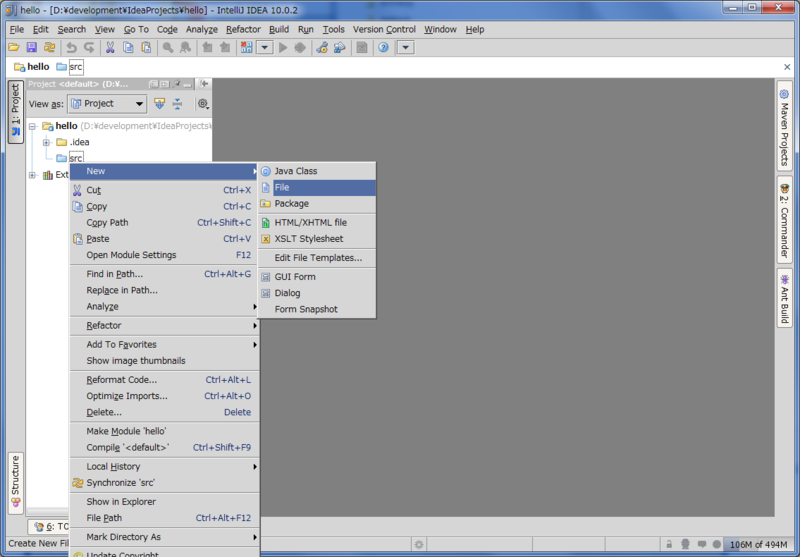
Task: Choose XSLT Stylesheet from New submenu
Action: click(317, 239)
